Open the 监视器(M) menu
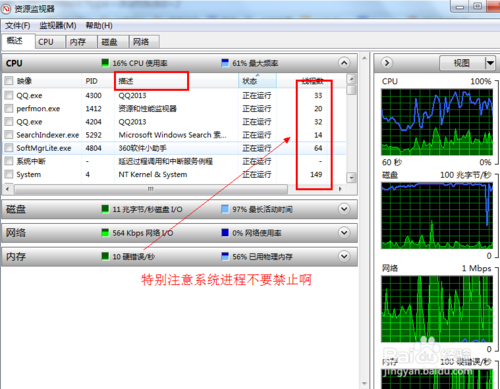 click(58, 26)
